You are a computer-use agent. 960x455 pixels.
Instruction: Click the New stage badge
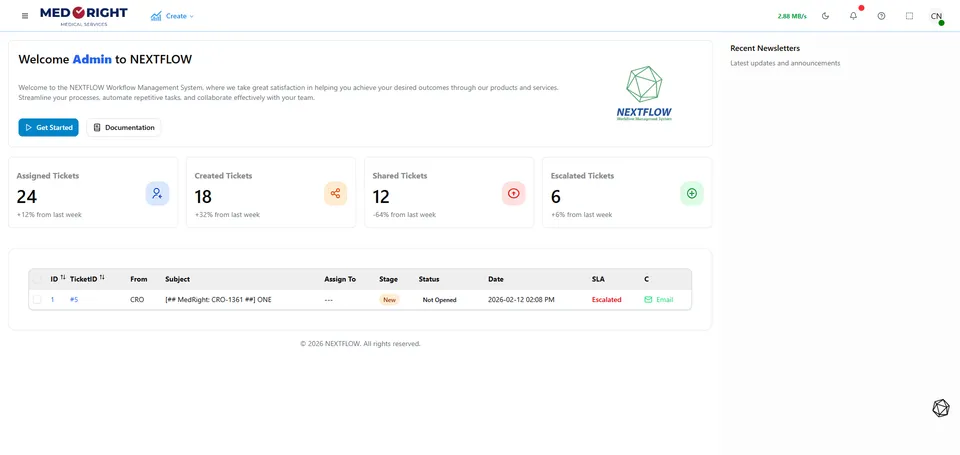point(389,299)
